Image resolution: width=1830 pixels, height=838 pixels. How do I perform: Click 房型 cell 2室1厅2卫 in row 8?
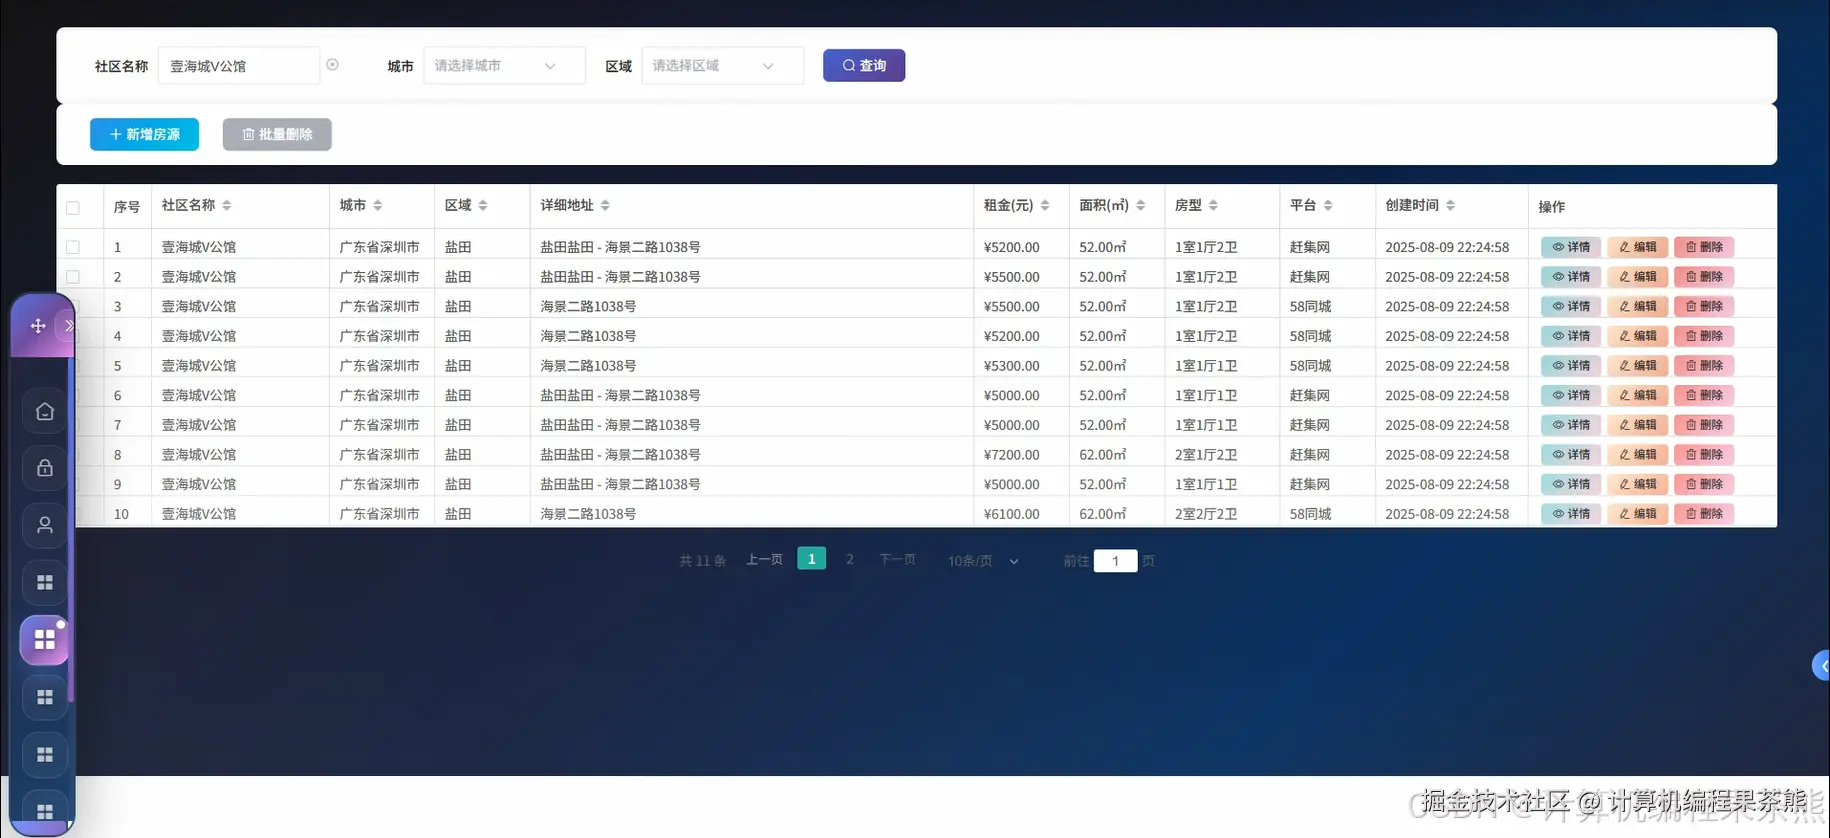pyautogui.click(x=1206, y=455)
